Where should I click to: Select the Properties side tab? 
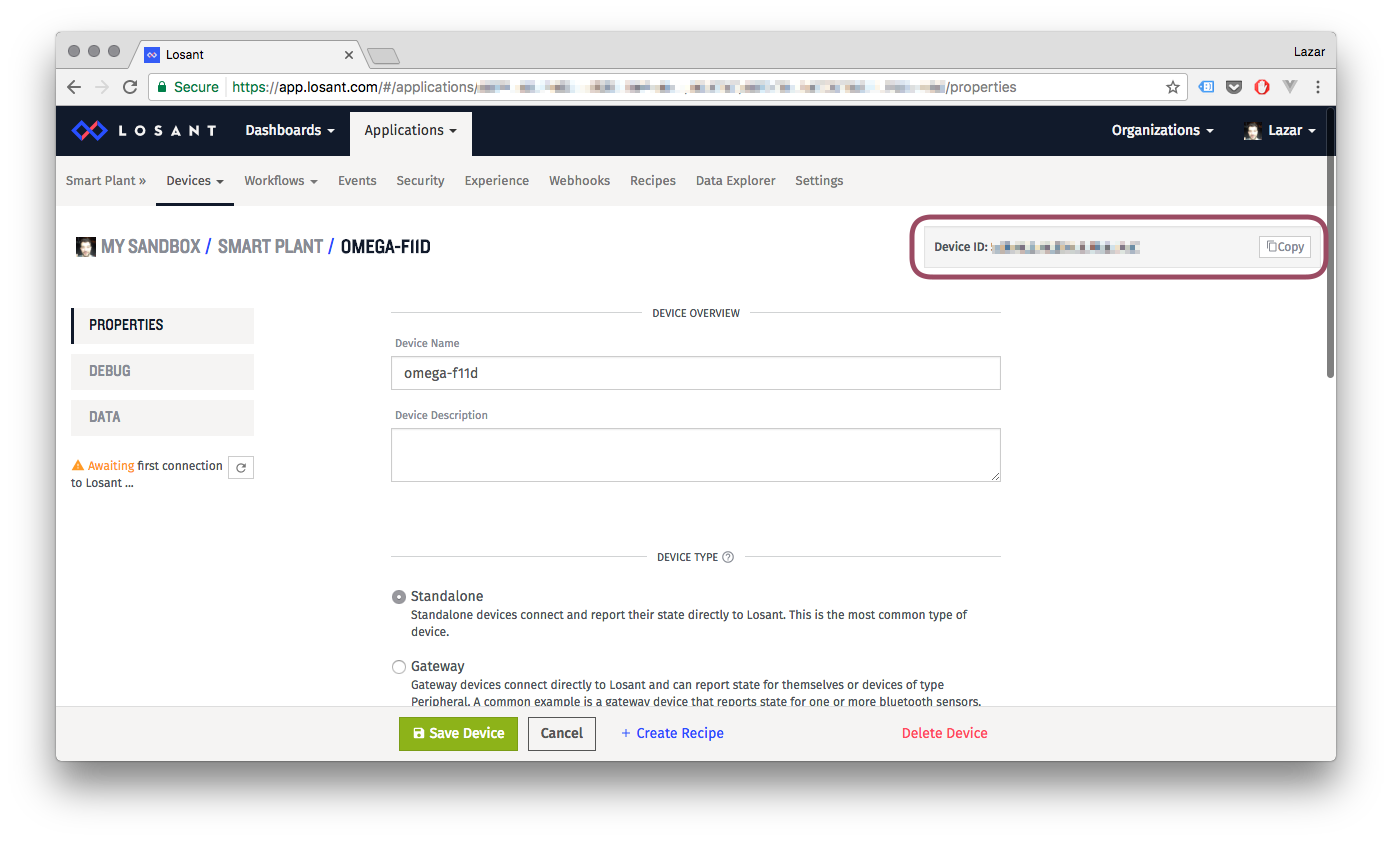[x=162, y=326]
